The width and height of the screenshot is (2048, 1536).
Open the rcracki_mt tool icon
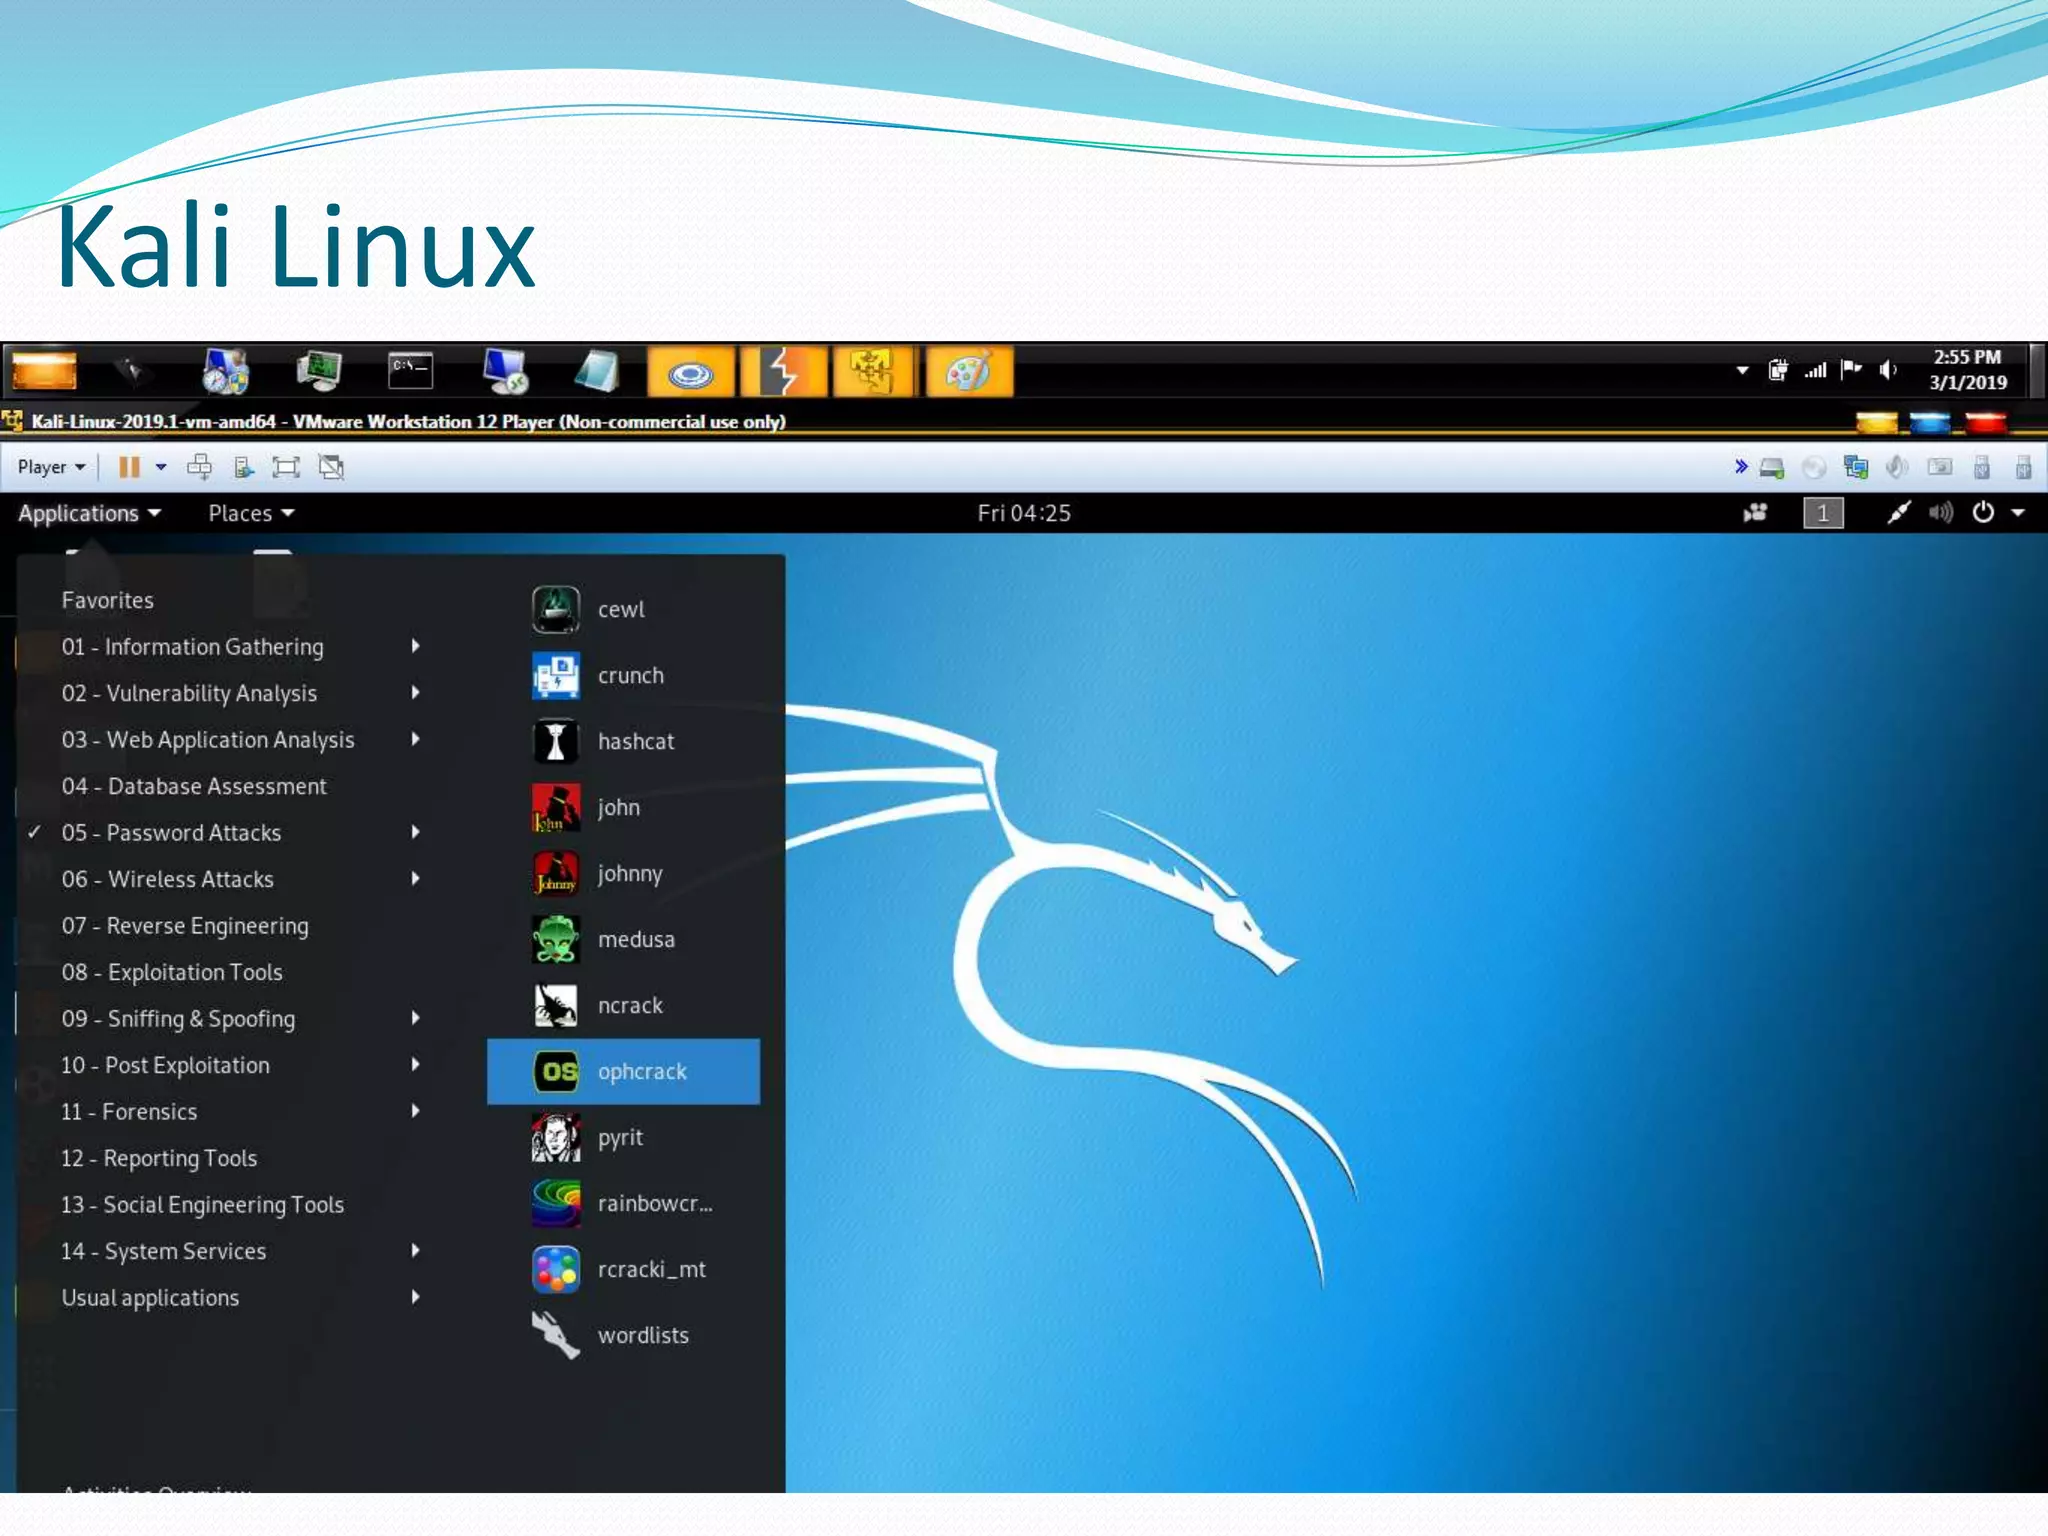coord(556,1269)
